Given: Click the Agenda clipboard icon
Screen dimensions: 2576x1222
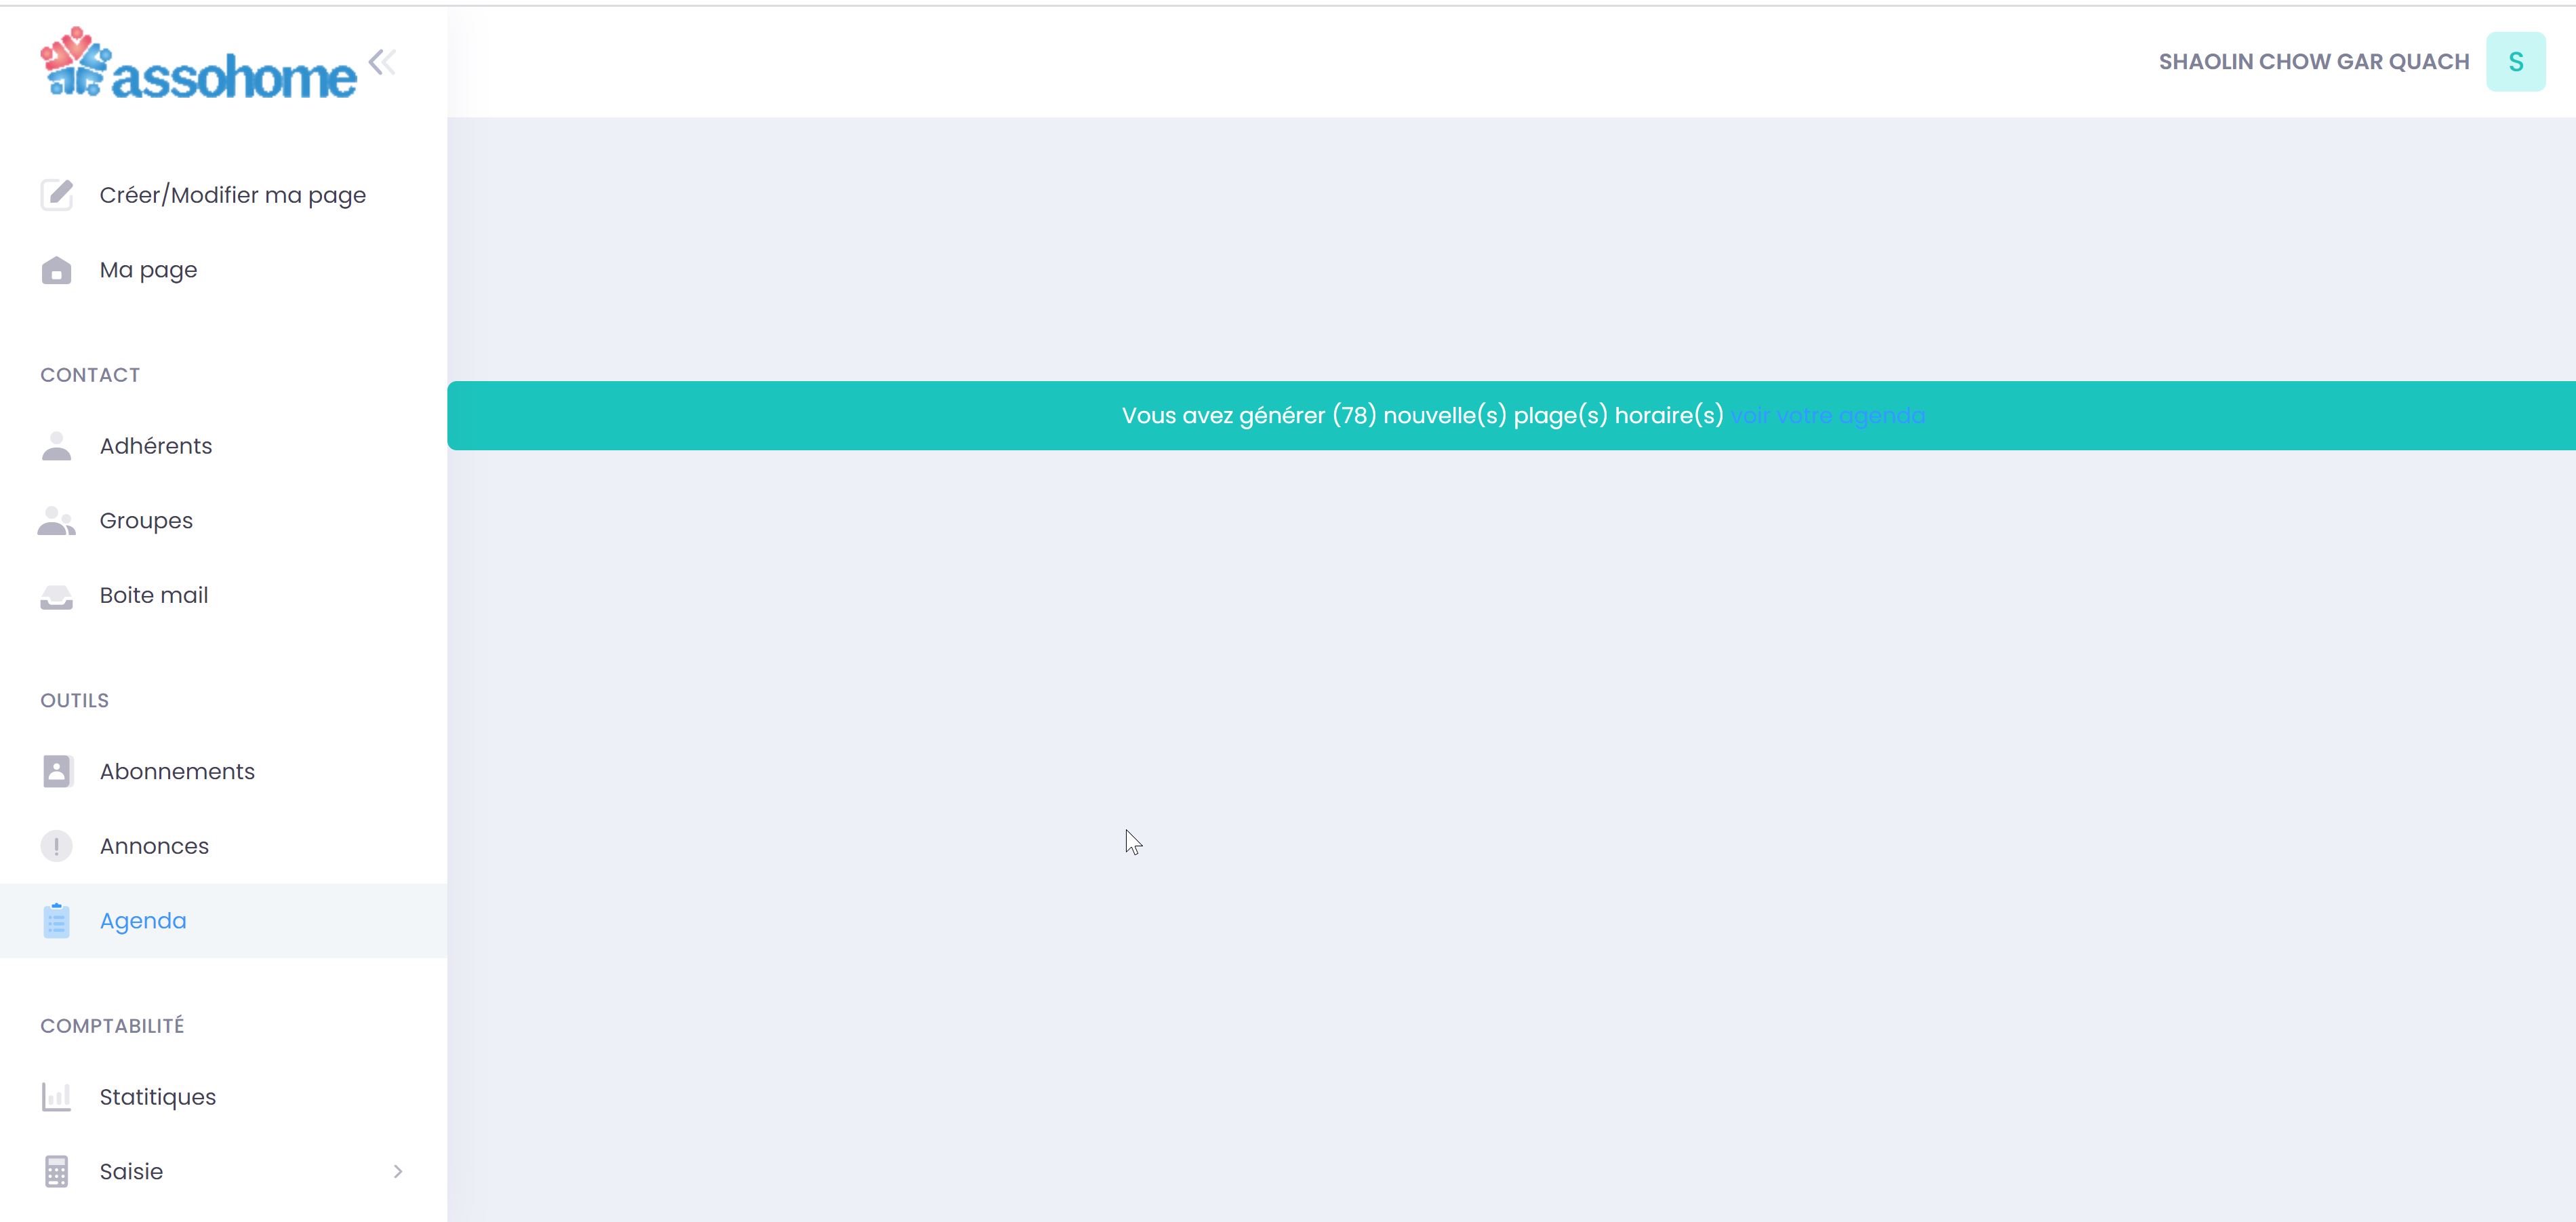Looking at the screenshot, I should 56,921.
